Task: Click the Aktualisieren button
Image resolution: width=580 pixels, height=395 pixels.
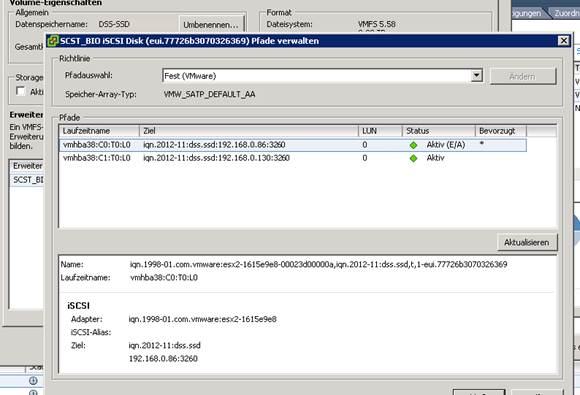Action: tap(526, 243)
